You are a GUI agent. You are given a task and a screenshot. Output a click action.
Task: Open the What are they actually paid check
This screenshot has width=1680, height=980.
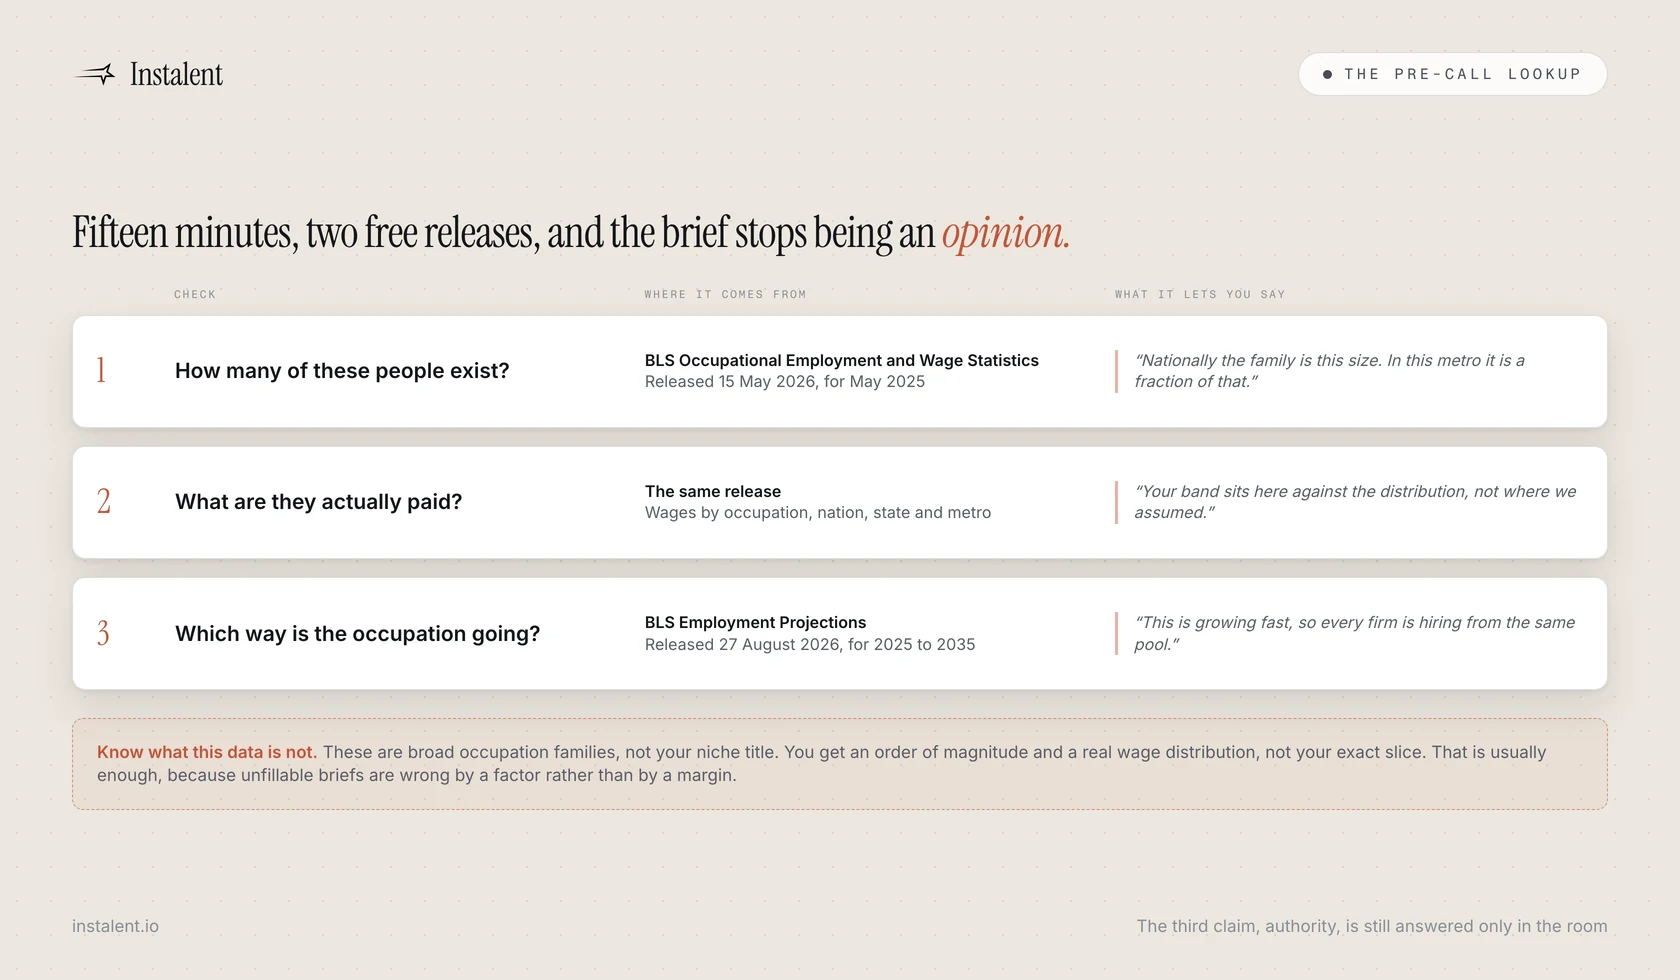(x=318, y=502)
